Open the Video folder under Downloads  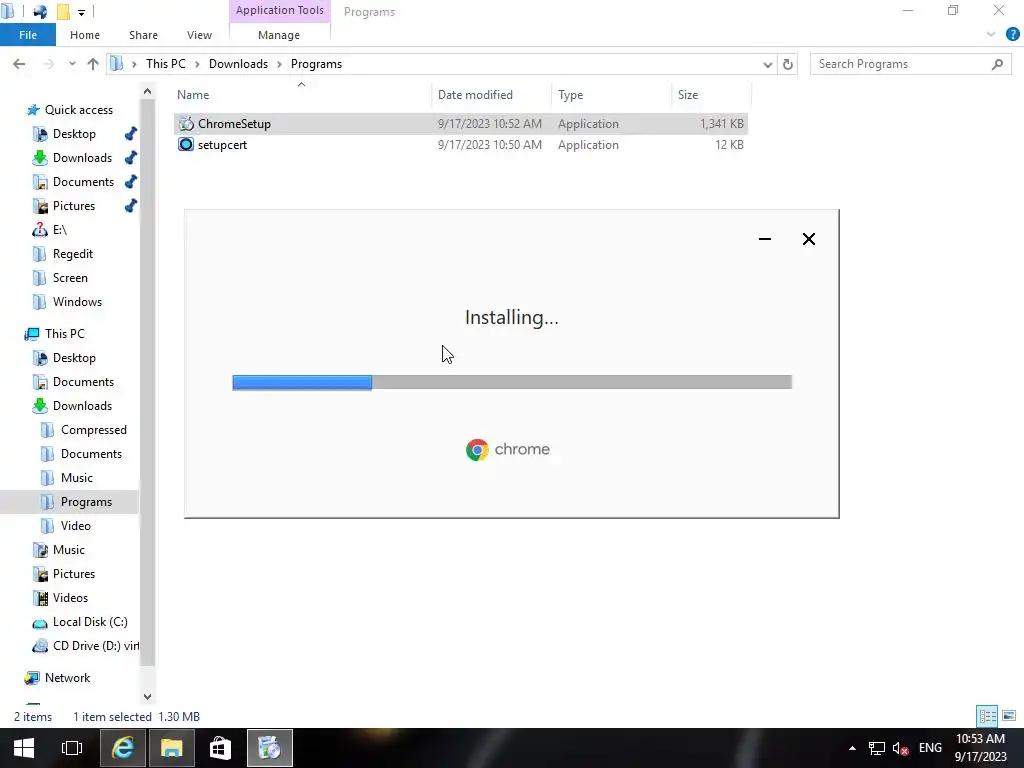[x=76, y=526]
